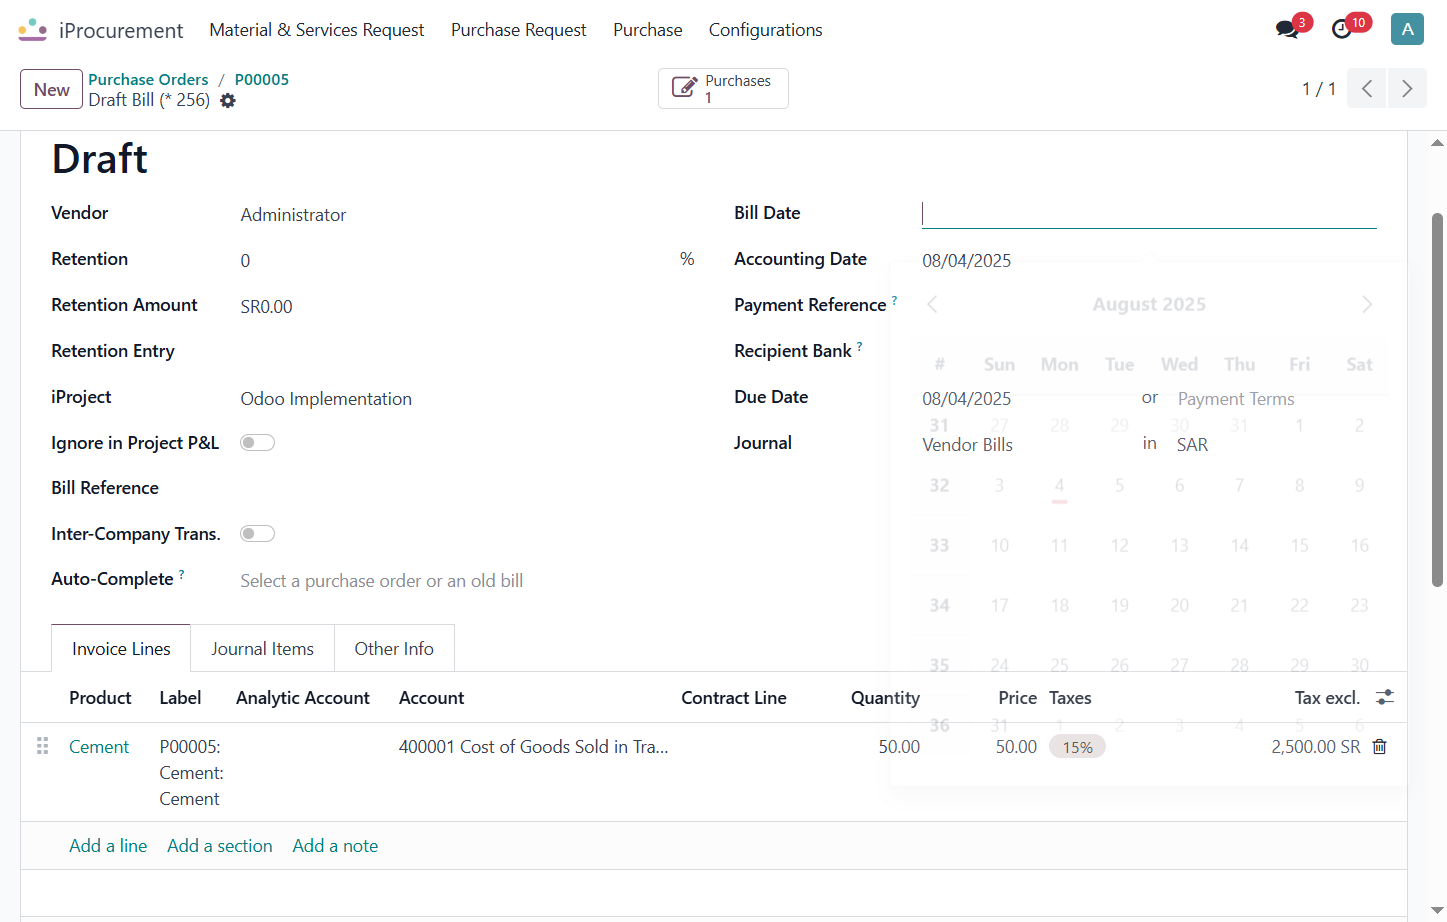
Task: Open the SAR currency dropdown
Action: coord(1276,445)
